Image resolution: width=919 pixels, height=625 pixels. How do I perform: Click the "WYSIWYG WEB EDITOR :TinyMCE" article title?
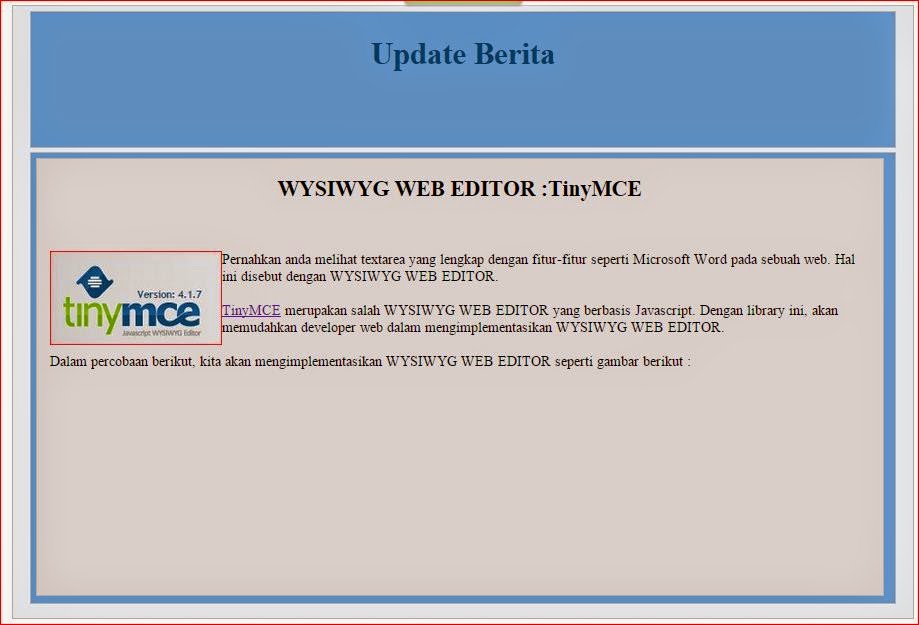click(x=460, y=189)
